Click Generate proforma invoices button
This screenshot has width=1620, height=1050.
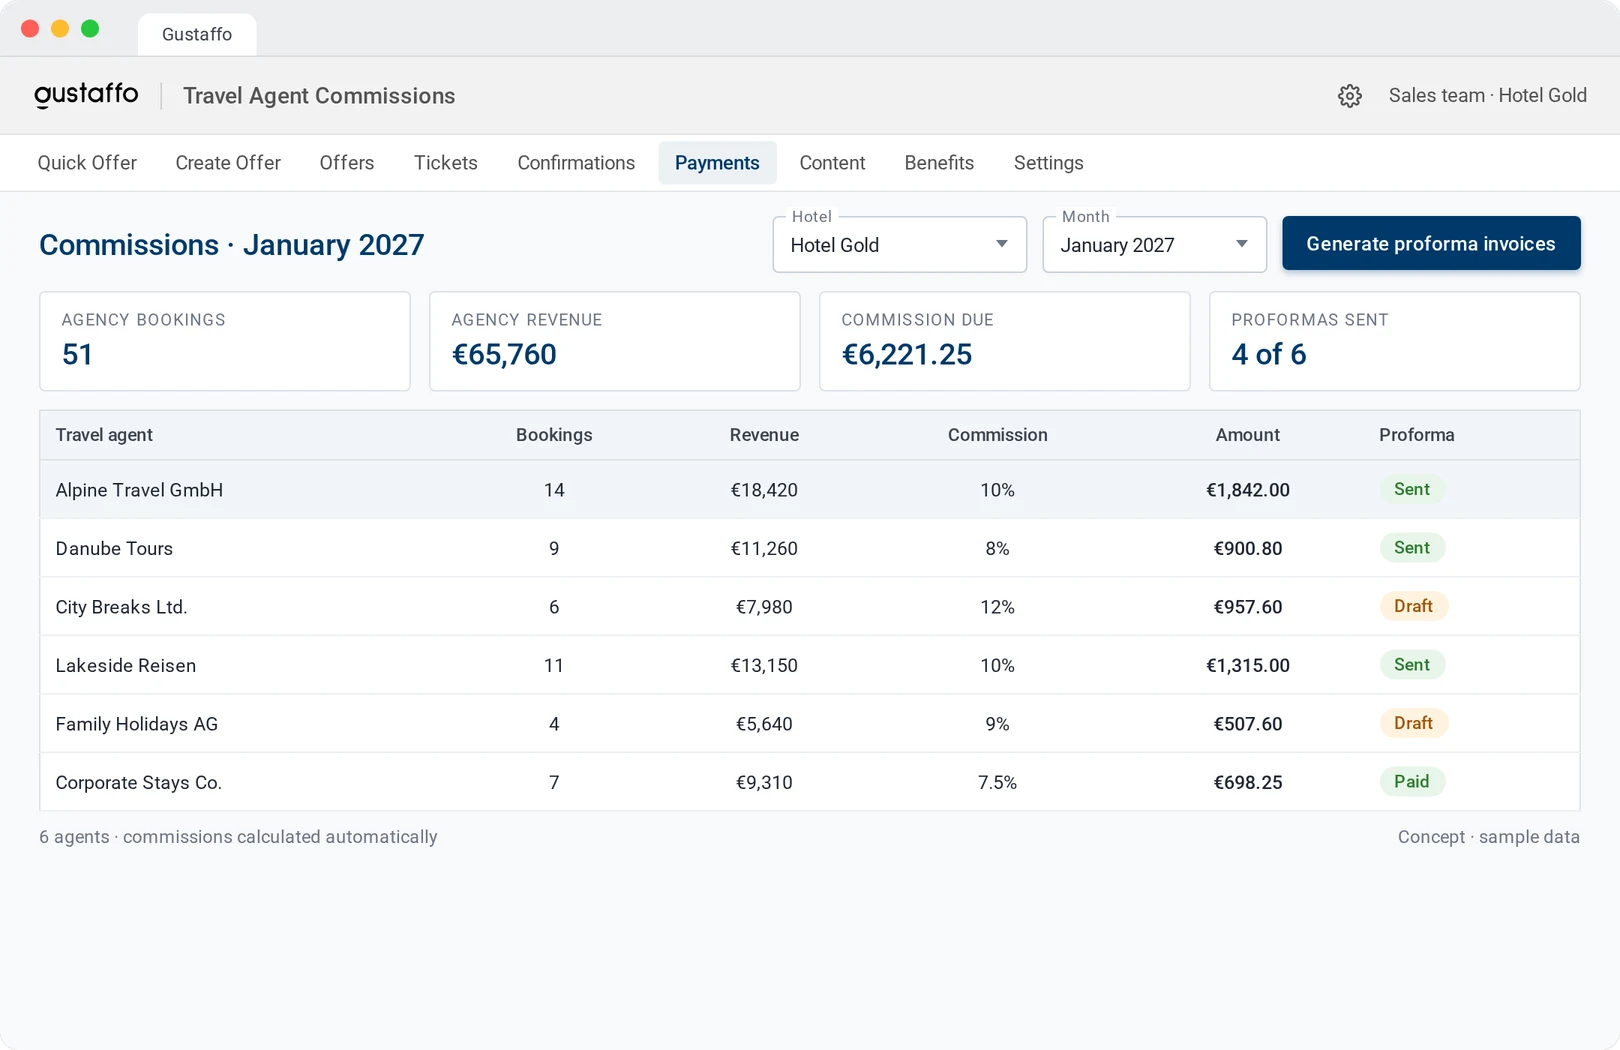tap(1431, 244)
